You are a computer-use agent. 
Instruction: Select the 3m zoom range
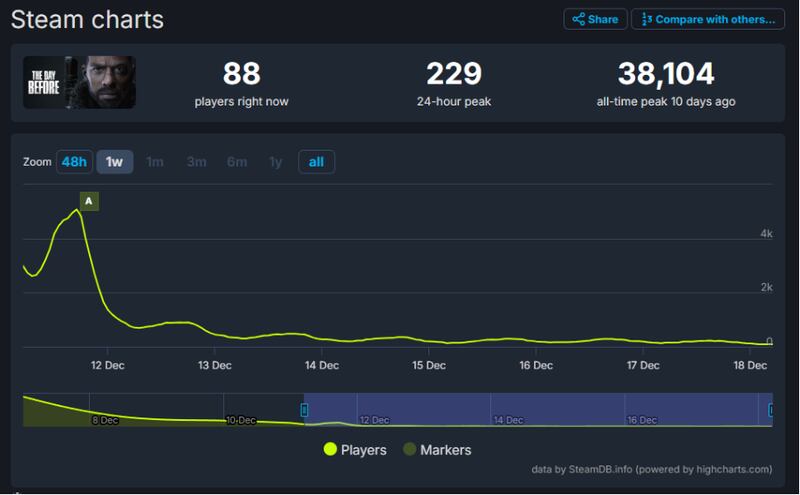196,162
